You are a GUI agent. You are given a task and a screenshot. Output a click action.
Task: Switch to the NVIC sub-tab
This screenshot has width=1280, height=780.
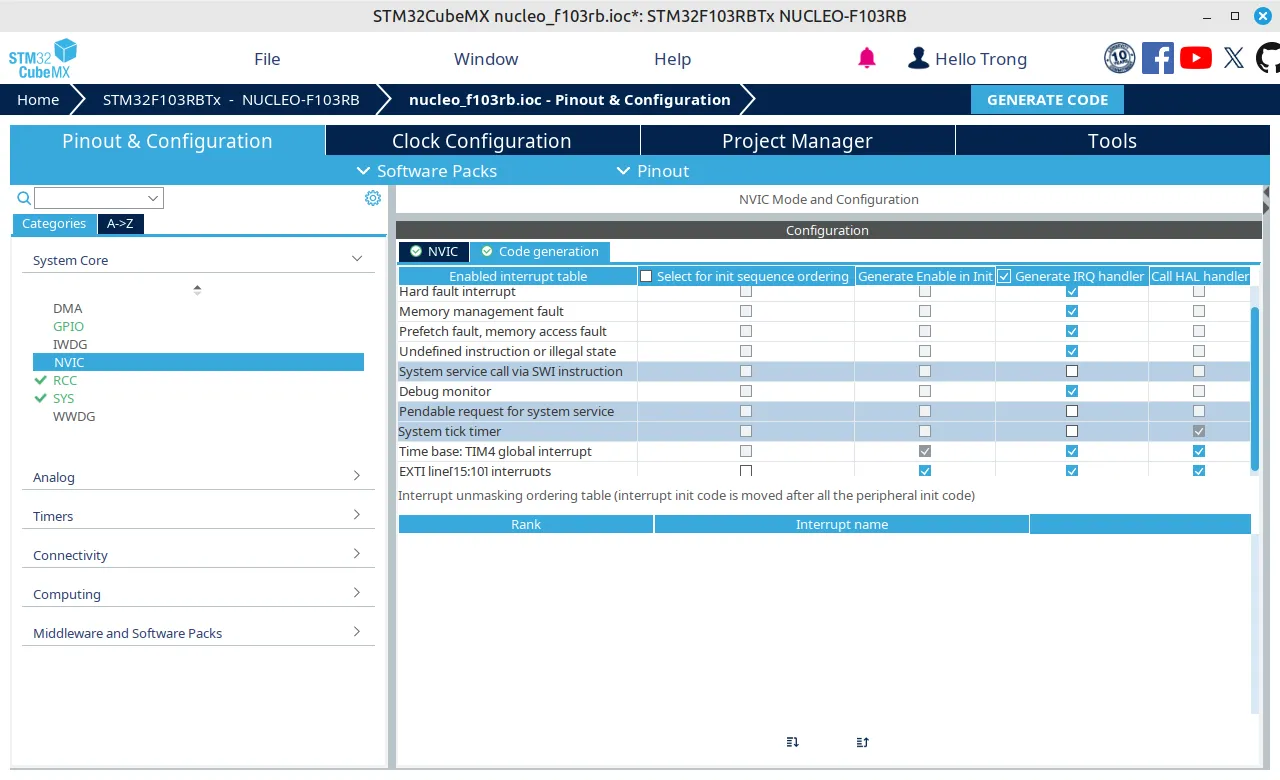[x=434, y=252]
